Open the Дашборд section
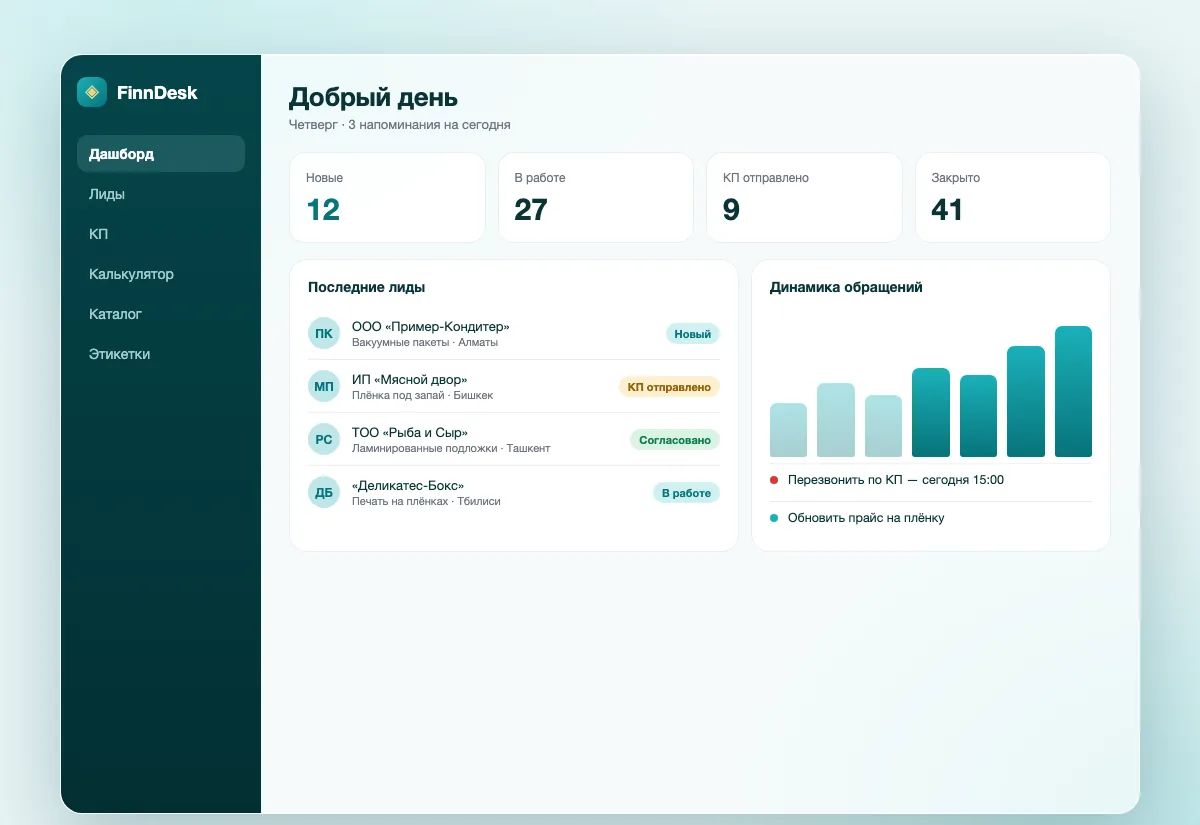This screenshot has height=825, width=1200. tap(161, 154)
